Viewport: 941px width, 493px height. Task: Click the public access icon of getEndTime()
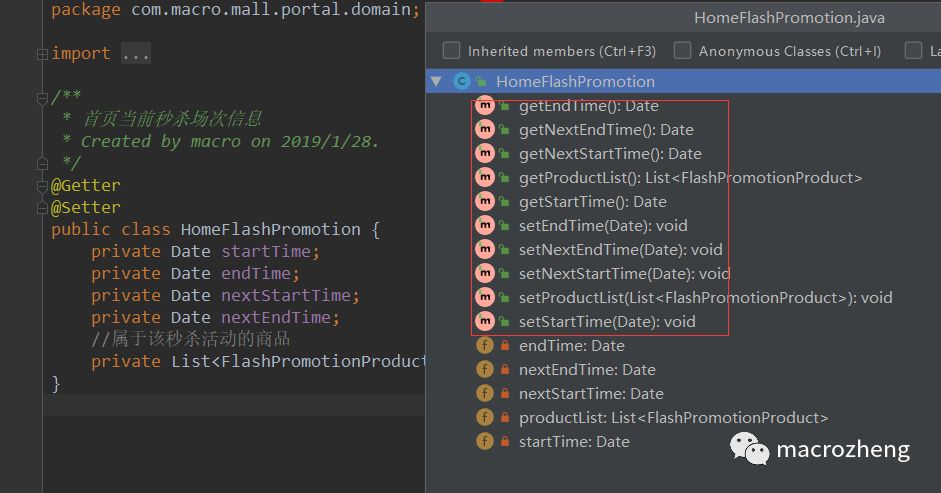(505, 106)
